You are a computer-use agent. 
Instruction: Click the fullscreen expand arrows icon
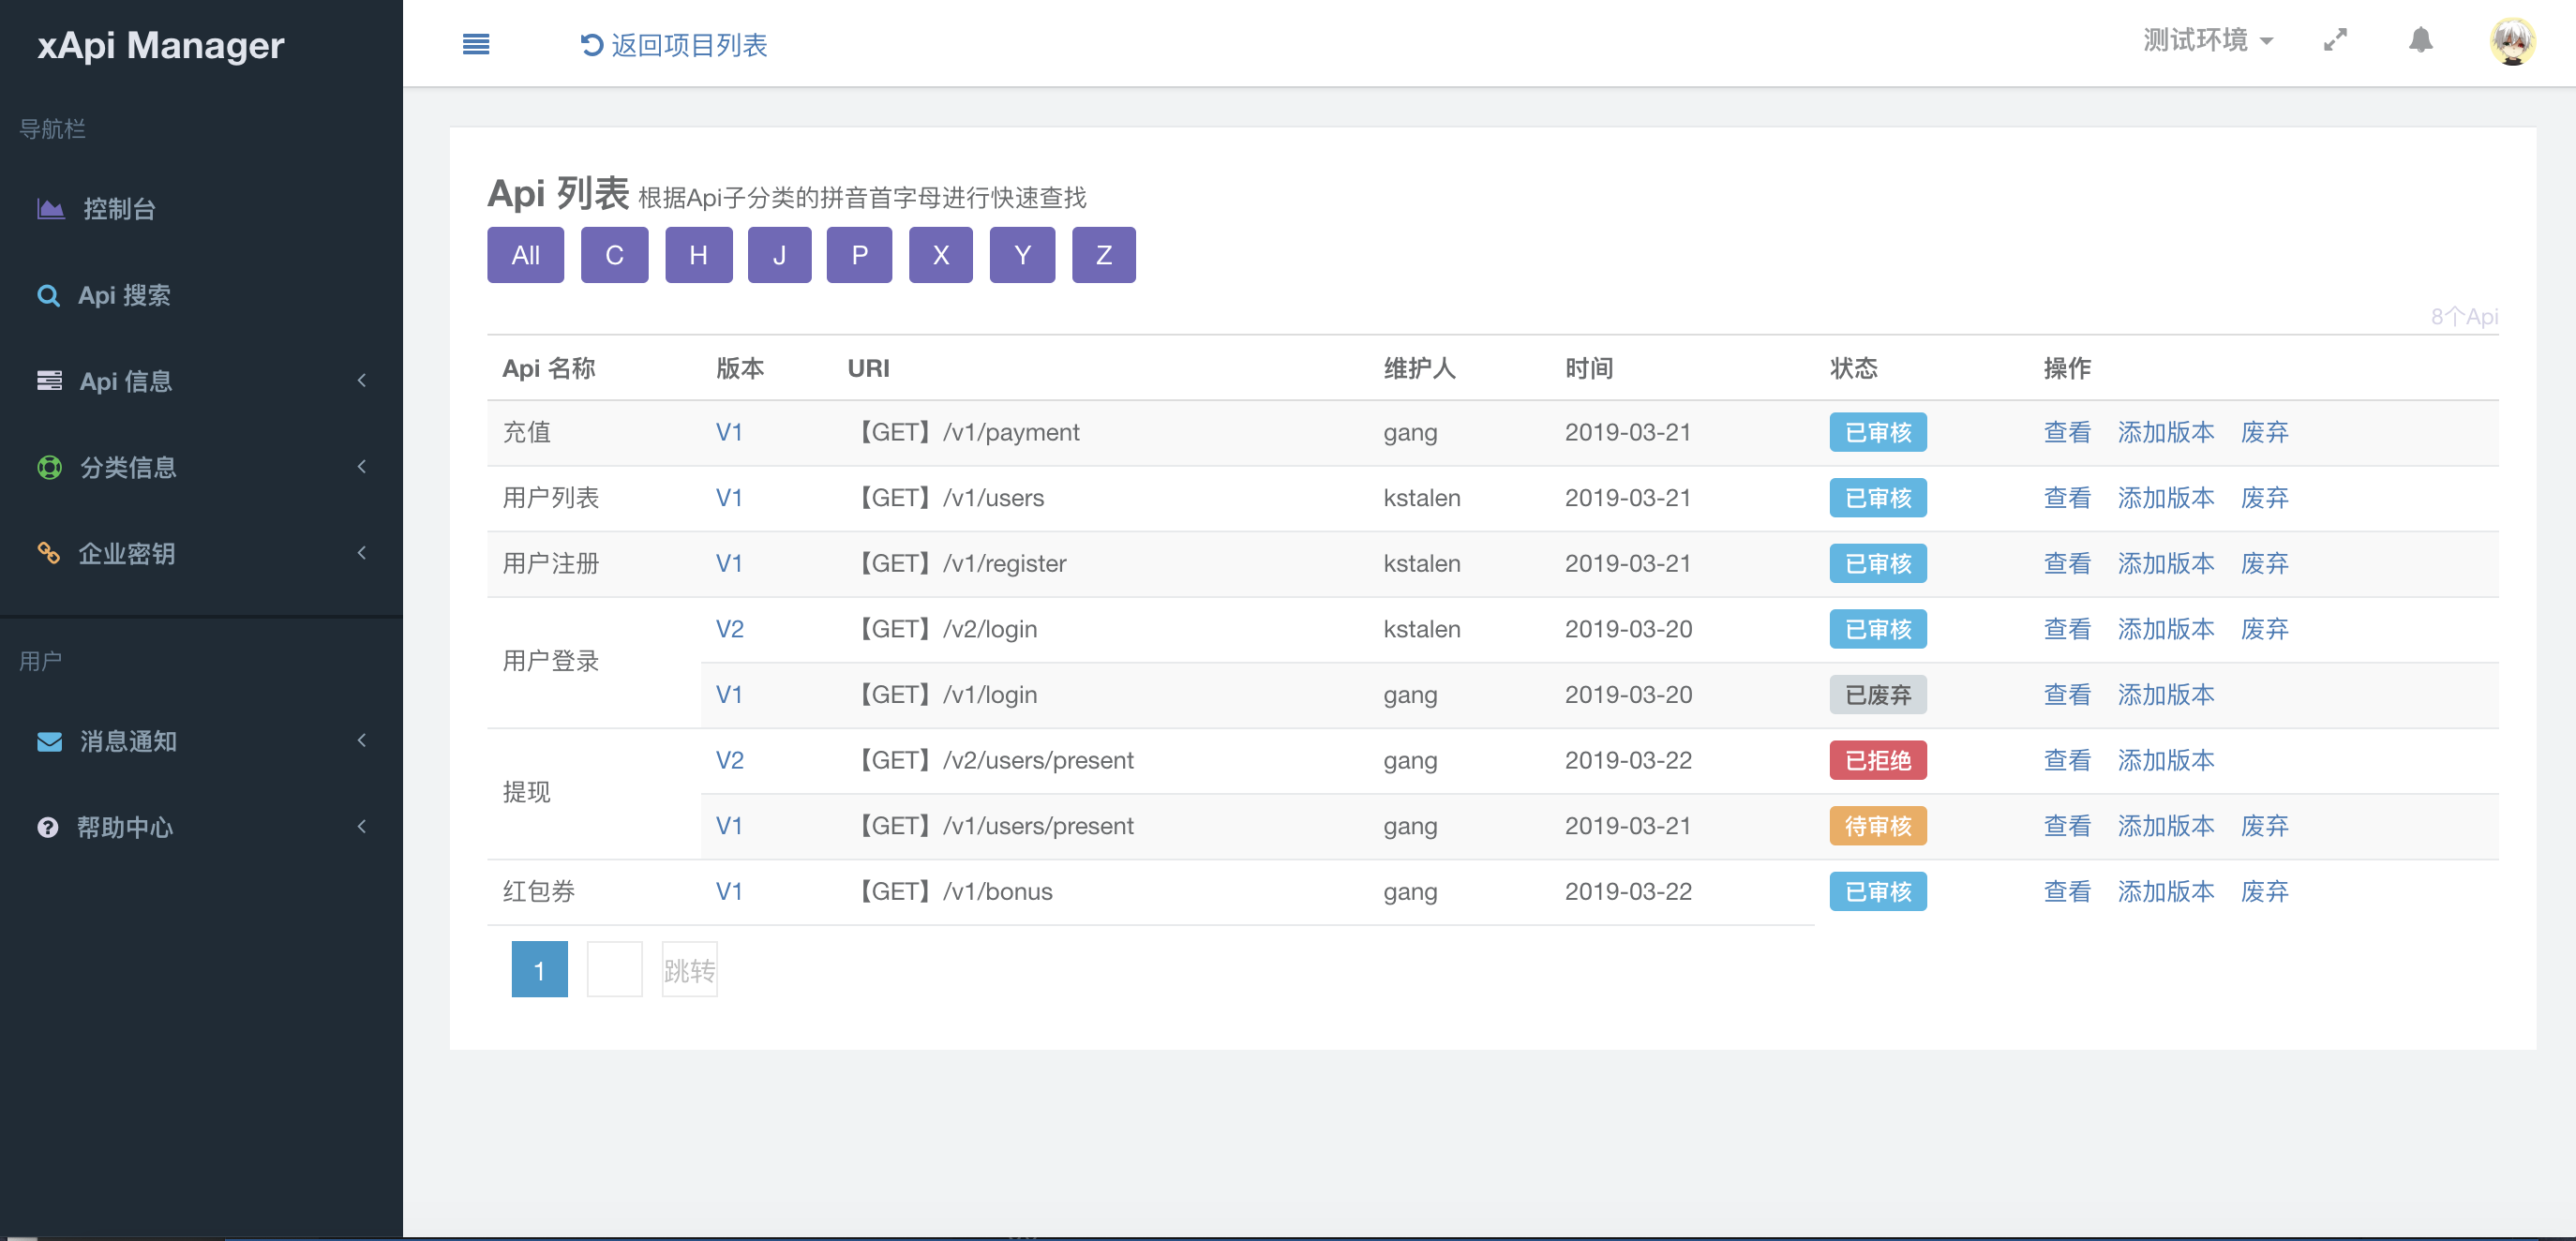(x=2334, y=41)
